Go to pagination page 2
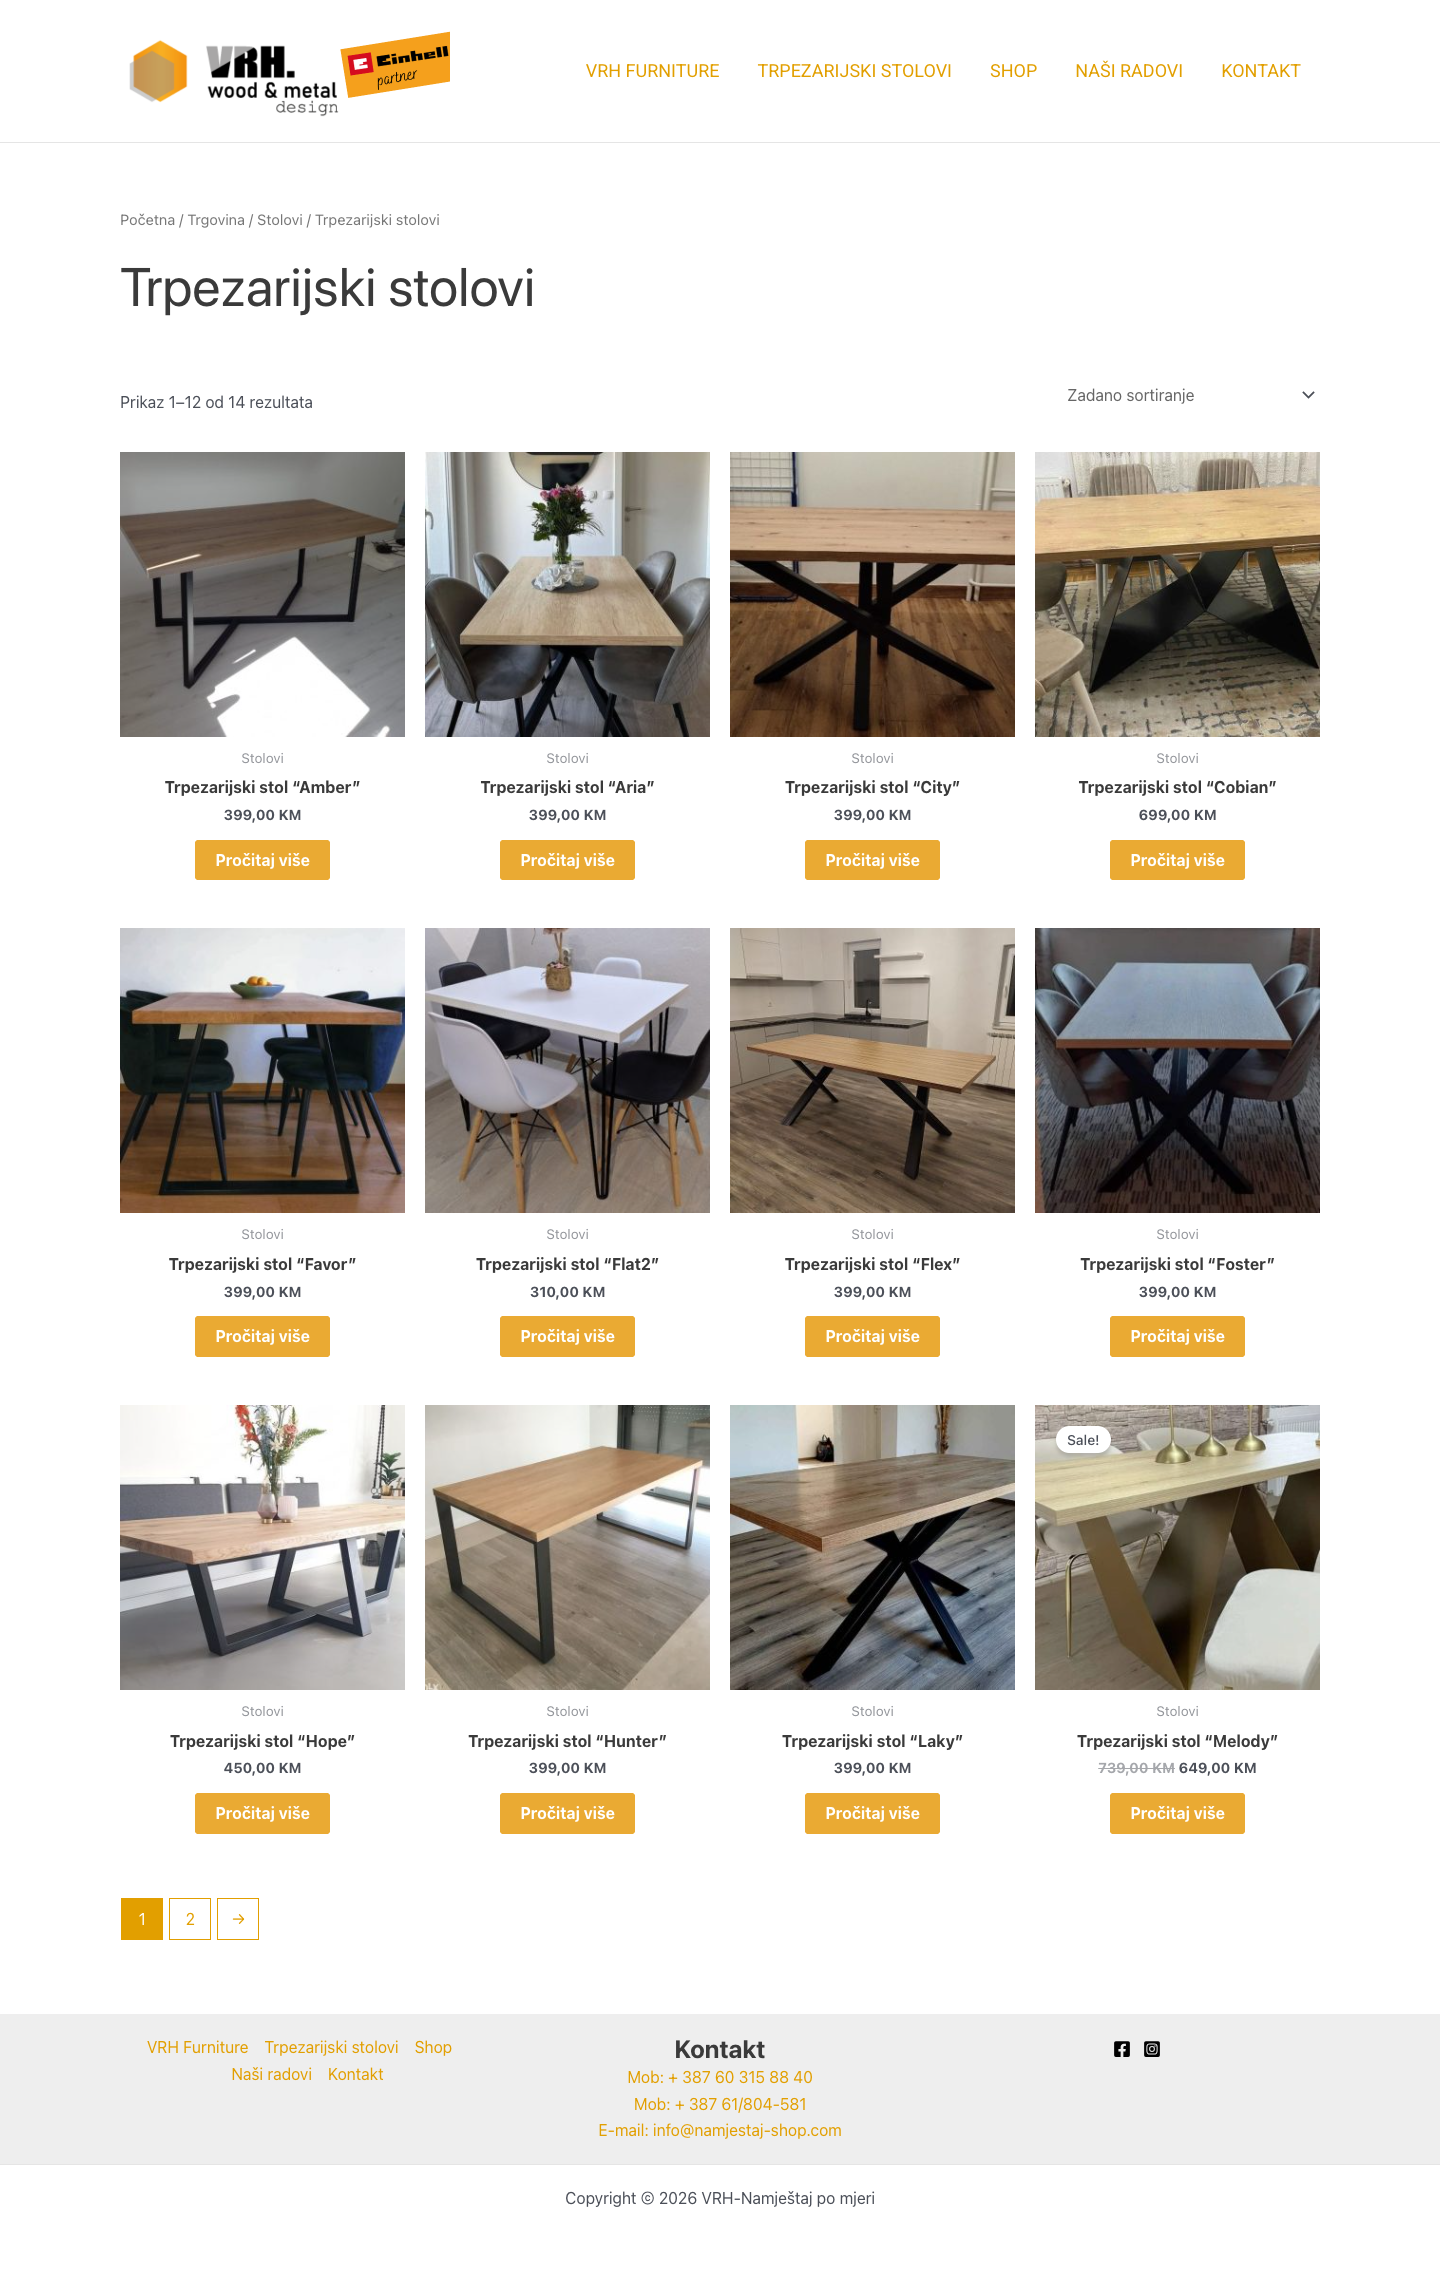 click(190, 1919)
